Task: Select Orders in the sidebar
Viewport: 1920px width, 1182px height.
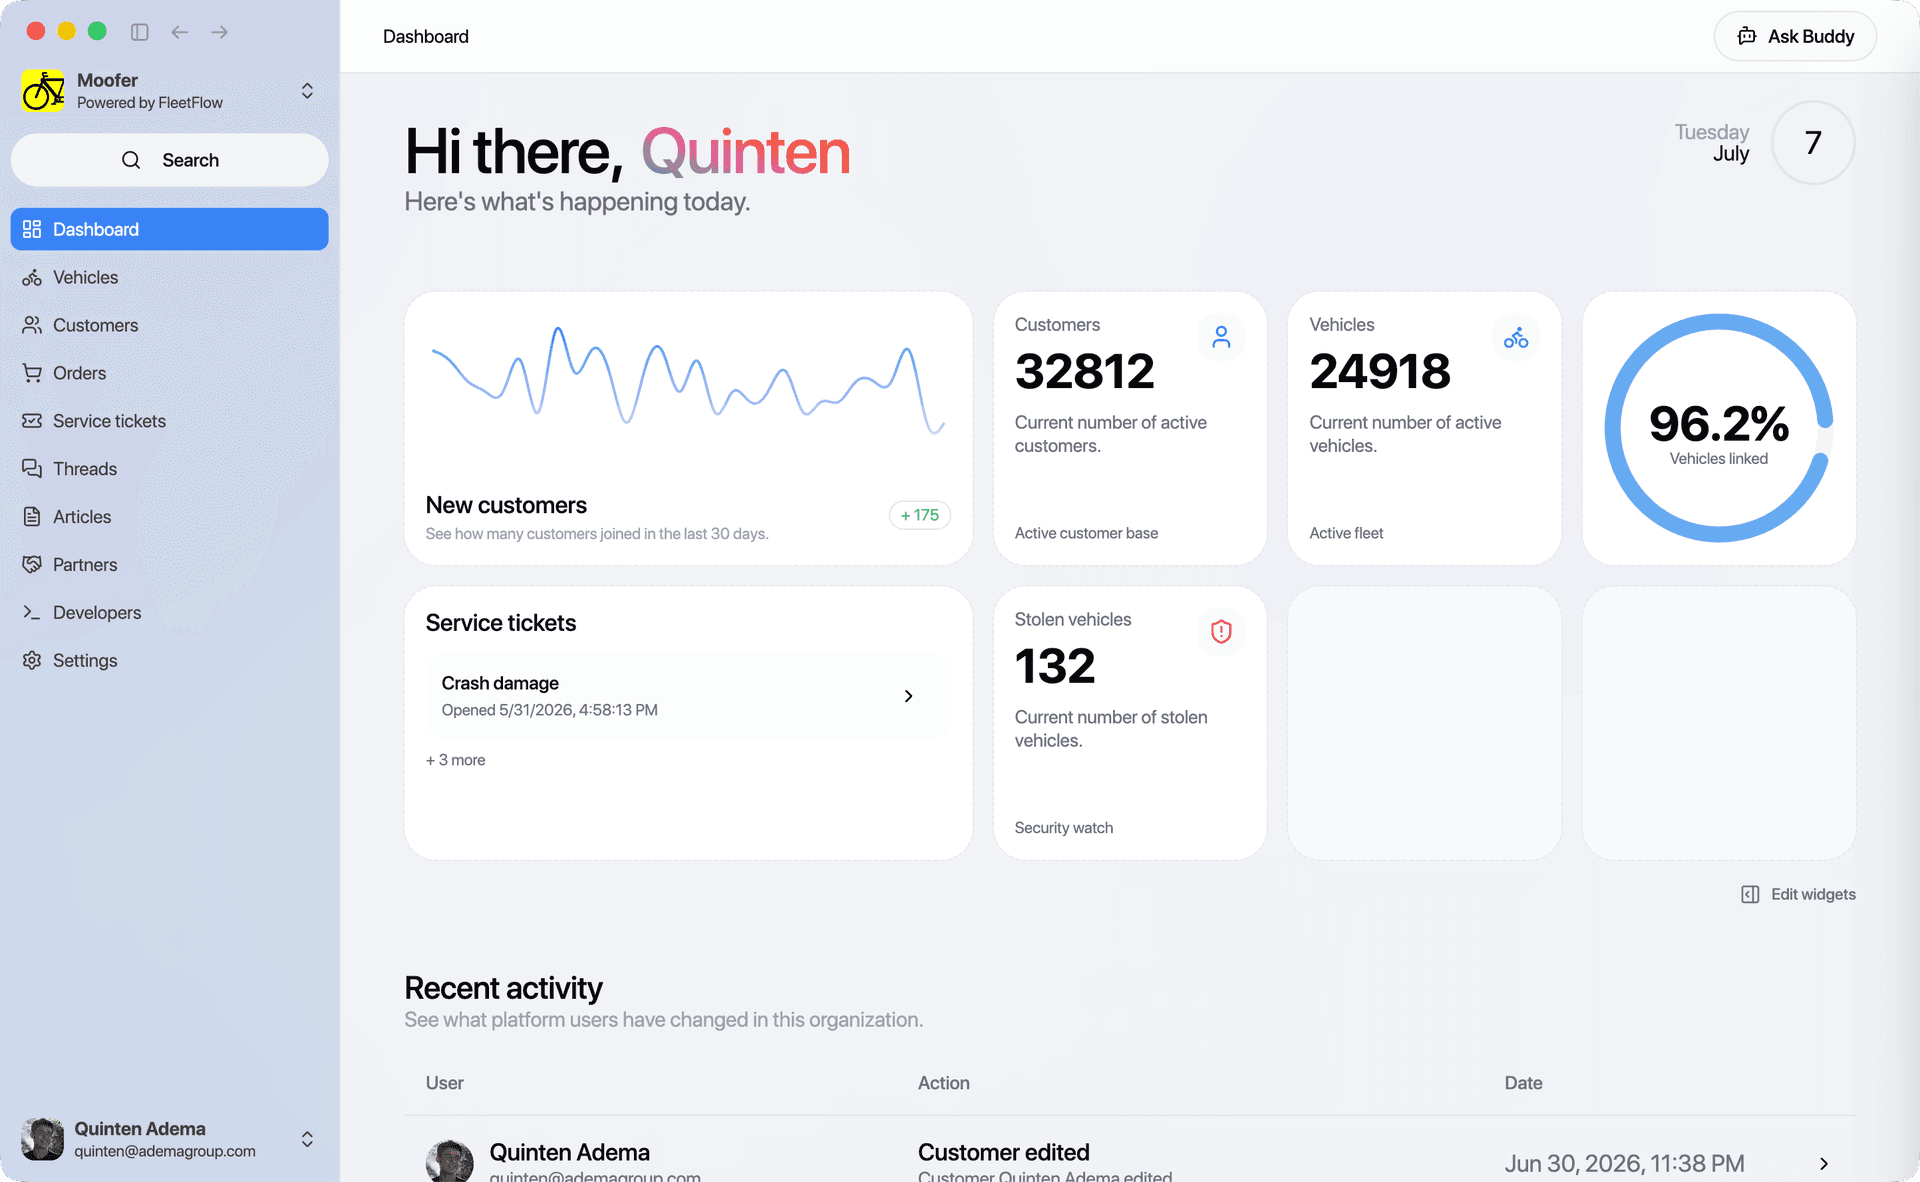Action: point(169,373)
